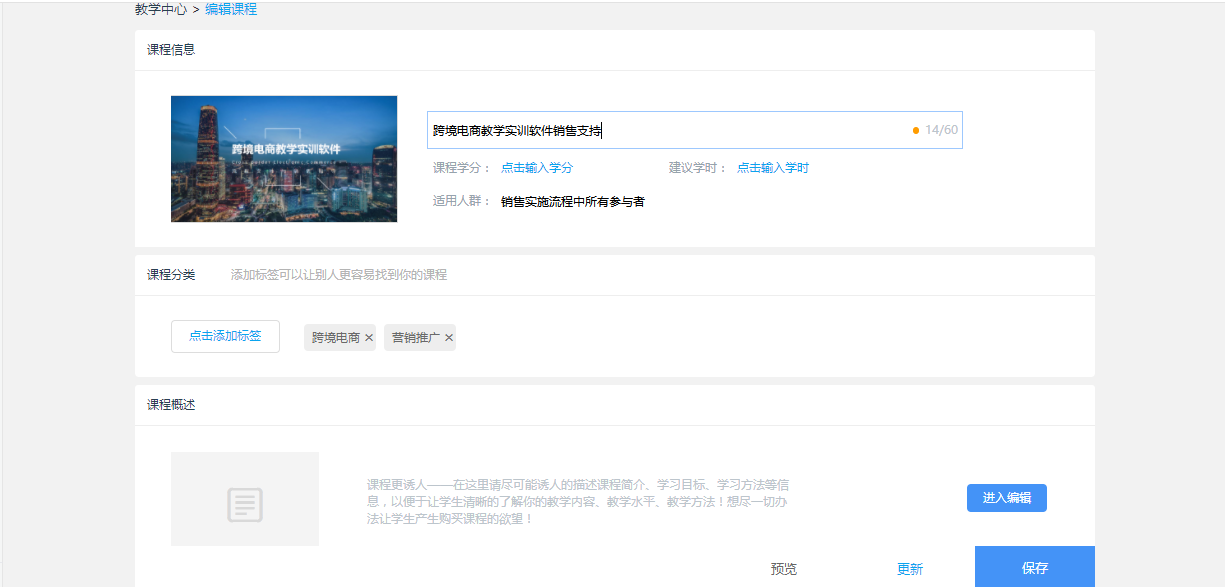Go to 教学中心 breadcrumb link
The image size is (1225, 587).
point(161,9)
